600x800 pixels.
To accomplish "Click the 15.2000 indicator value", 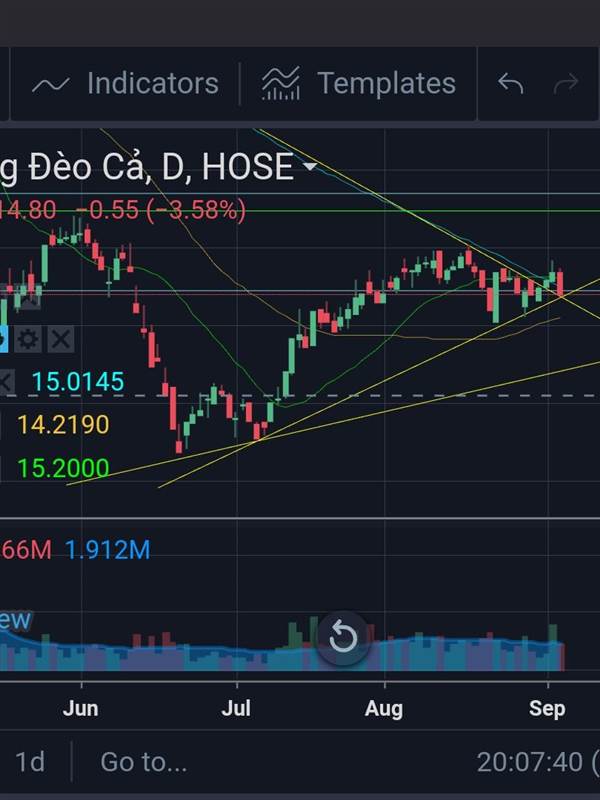I will [63, 468].
